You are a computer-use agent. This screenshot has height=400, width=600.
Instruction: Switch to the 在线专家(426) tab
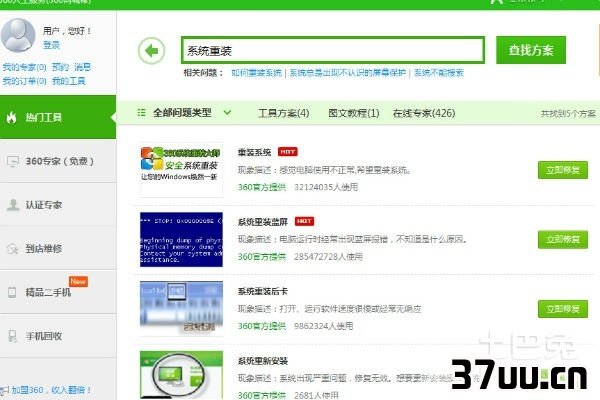(424, 113)
